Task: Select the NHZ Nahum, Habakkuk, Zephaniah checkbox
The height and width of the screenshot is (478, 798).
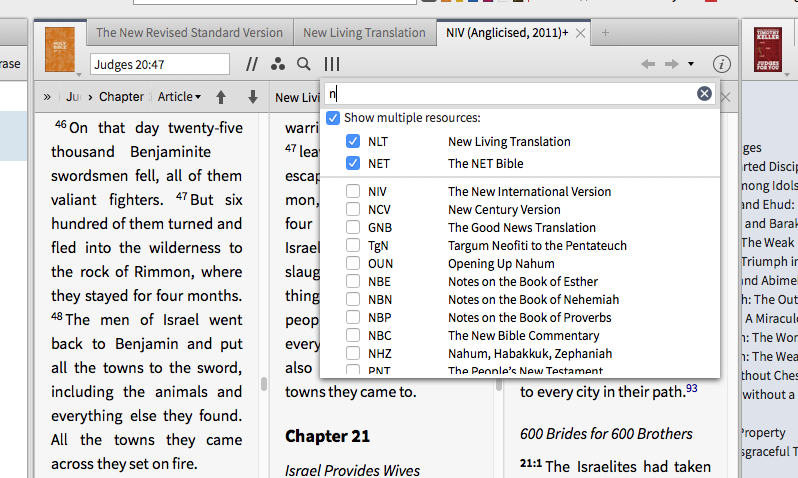Action: (353, 353)
